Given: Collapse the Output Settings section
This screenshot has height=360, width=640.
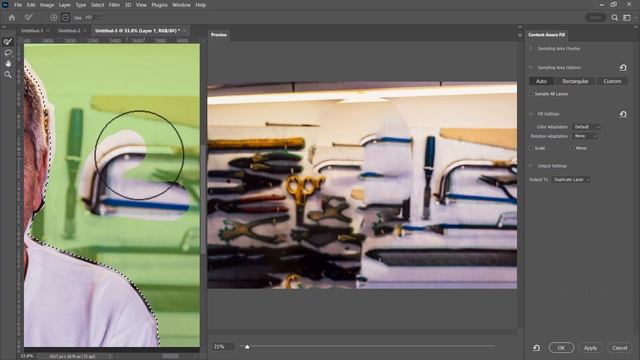Looking at the screenshot, I should [x=531, y=166].
